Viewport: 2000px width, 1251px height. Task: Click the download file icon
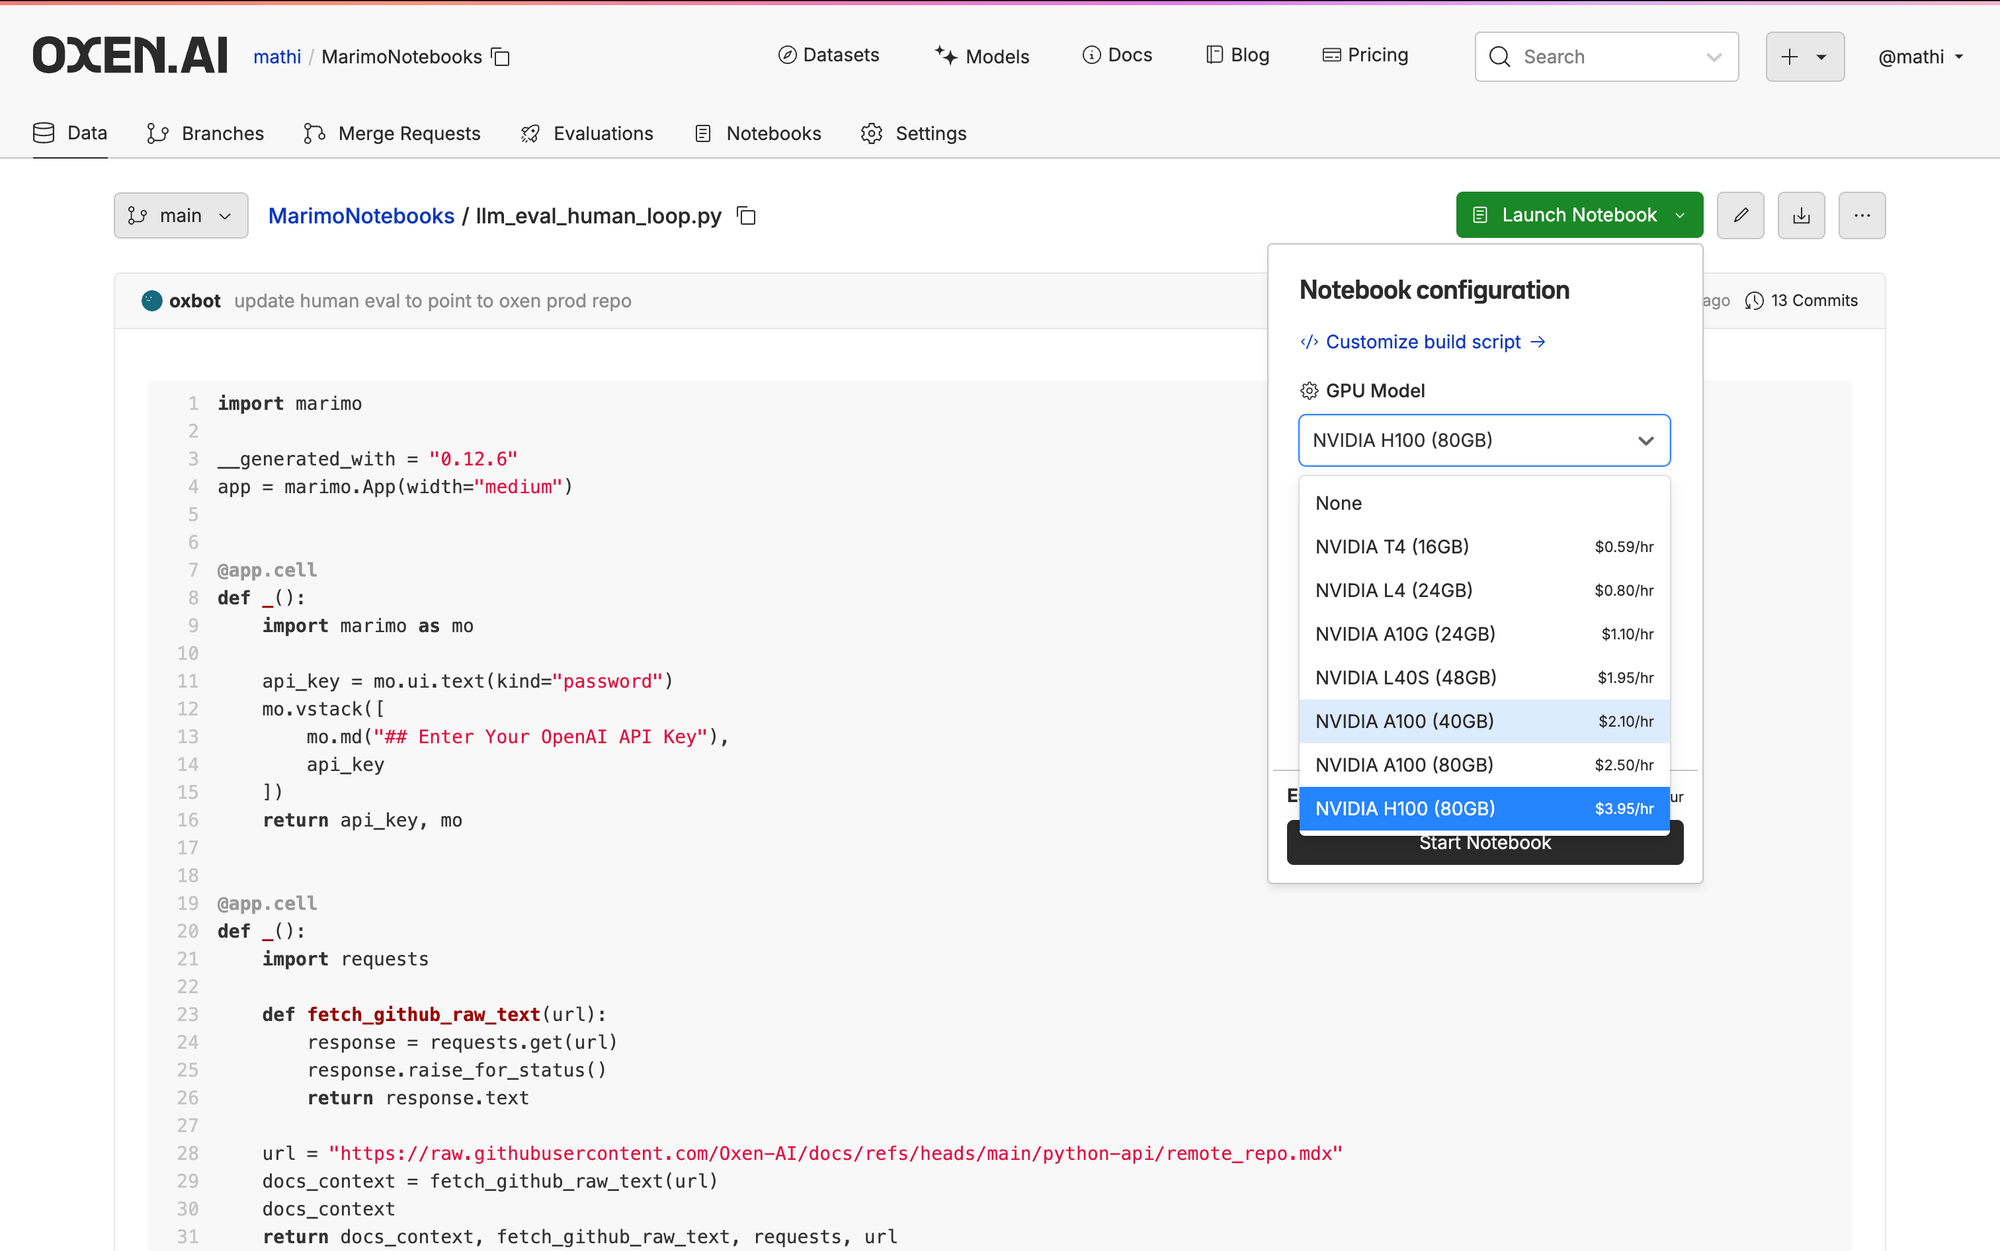click(x=1801, y=215)
